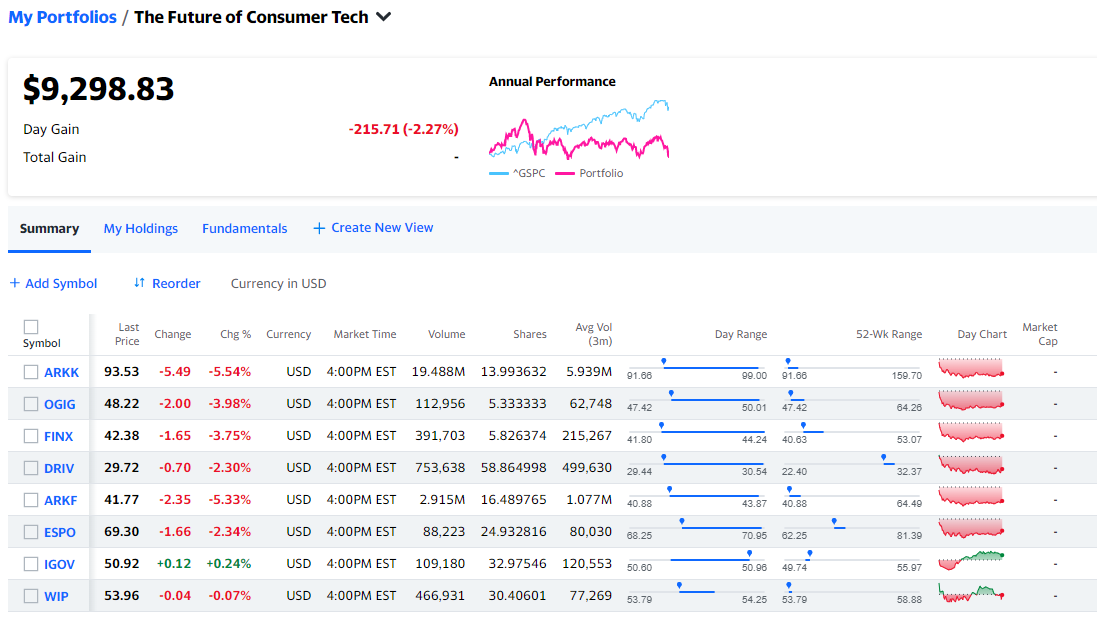Image resolution: width=1097 pixels, height=621 pixels.
Task: Open the ARKF symbol link
Action: coord(60,501)
